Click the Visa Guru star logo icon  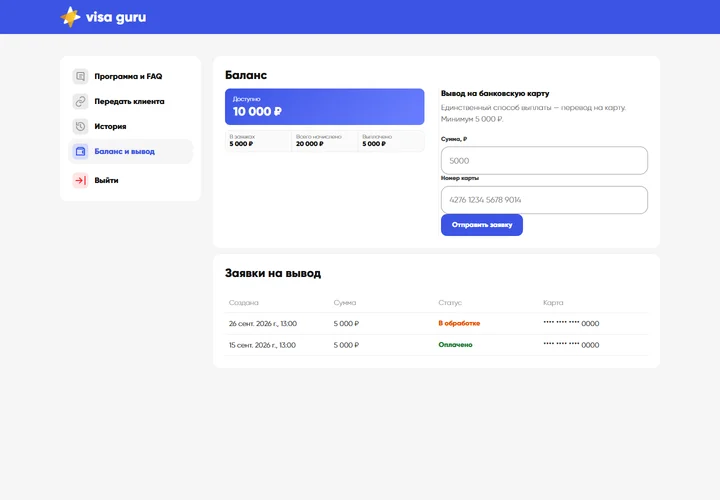pyautogui.click(x=70, y=17)
